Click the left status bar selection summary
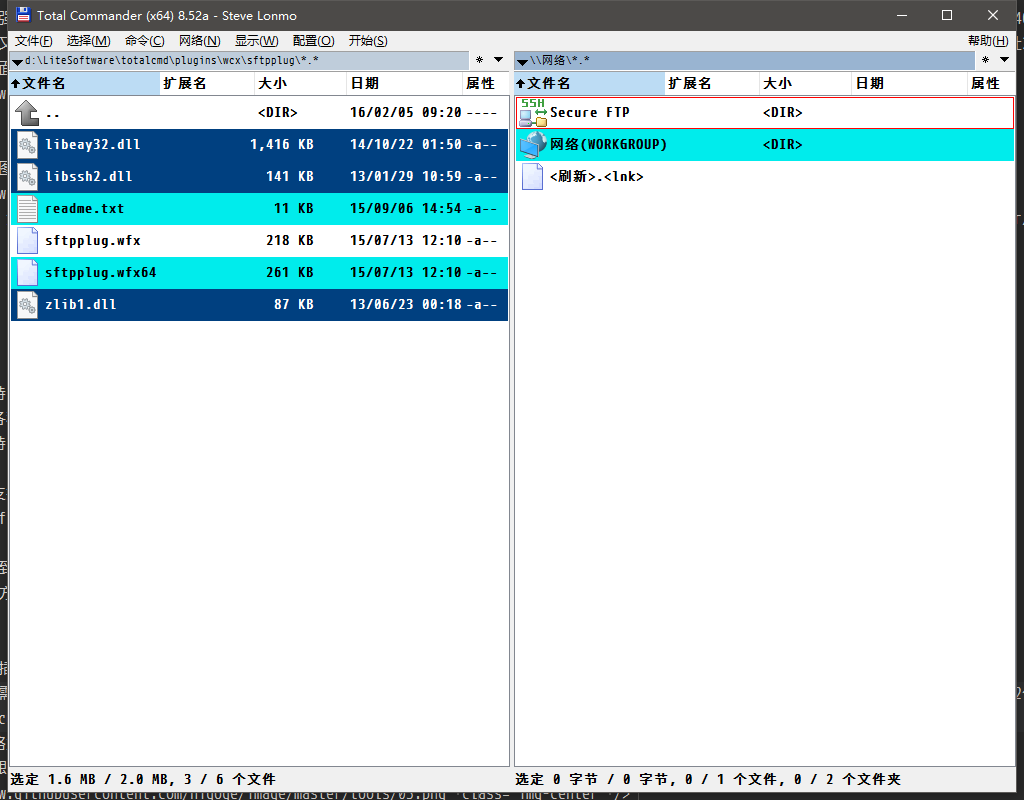The image size is (1024, 800). tap(143, 779)
